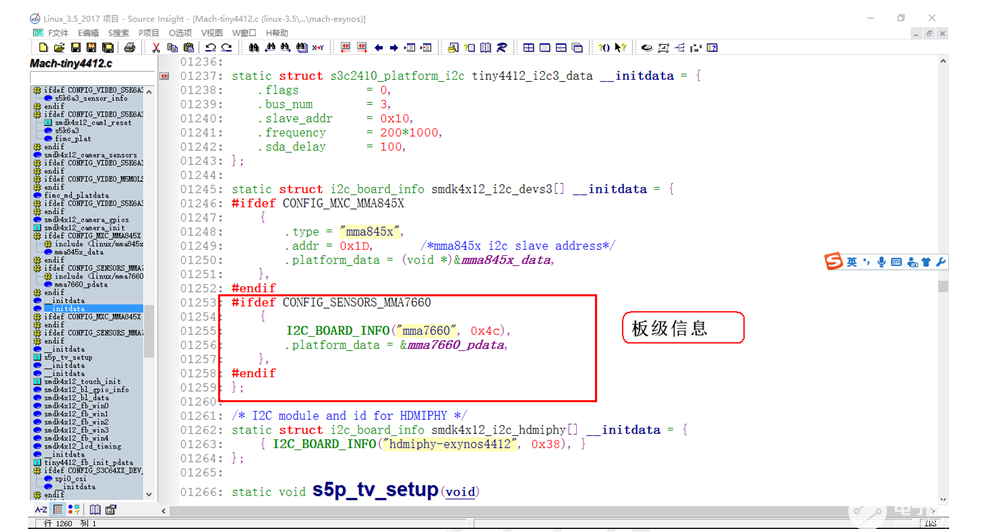Open the F文件 menu

pos(57,33)
